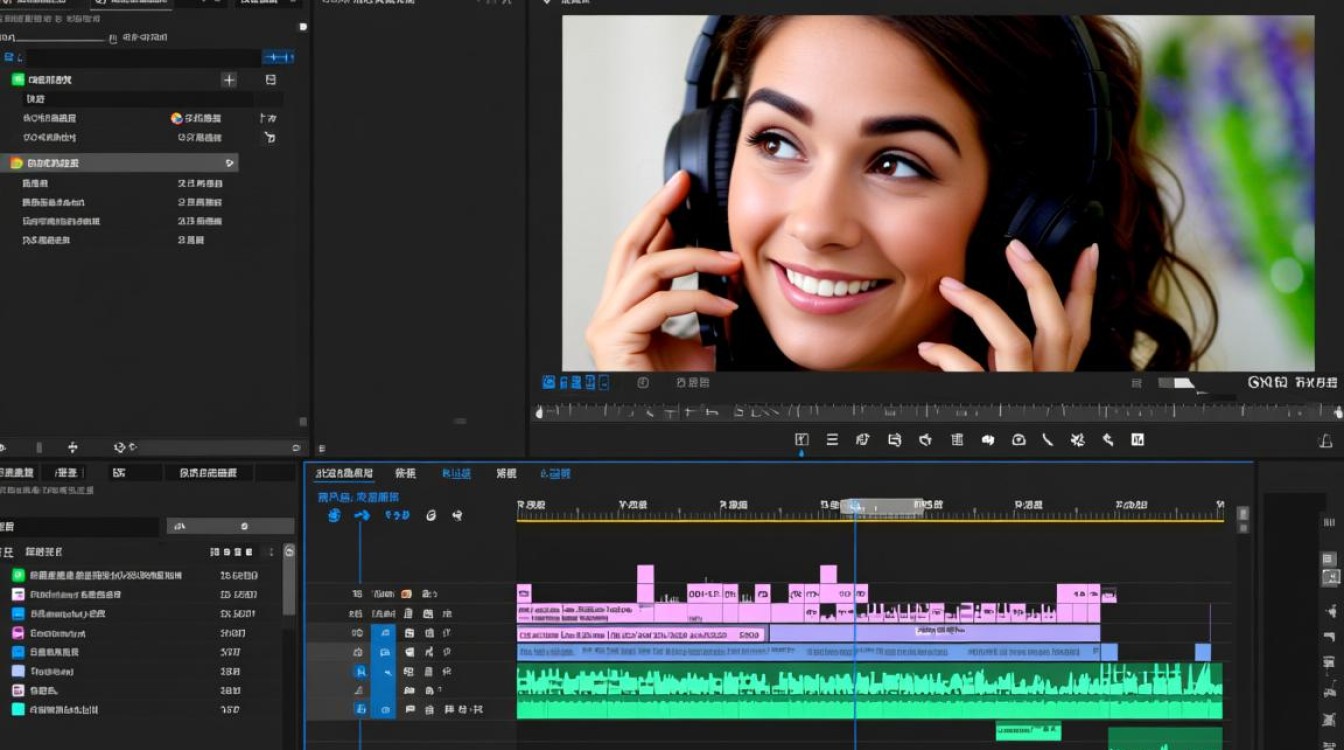
Task: Toggle the blue highlighted target button on the purple clip track
Action: (383, 633)
